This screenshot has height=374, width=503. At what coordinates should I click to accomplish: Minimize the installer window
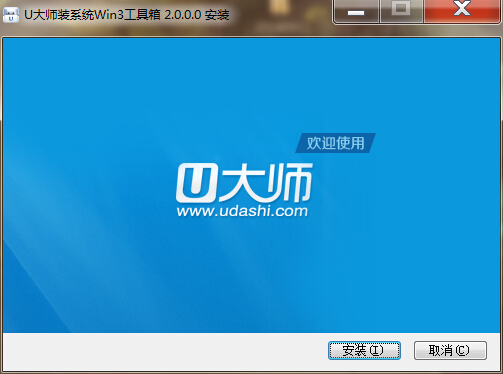[x=356, y=12]
